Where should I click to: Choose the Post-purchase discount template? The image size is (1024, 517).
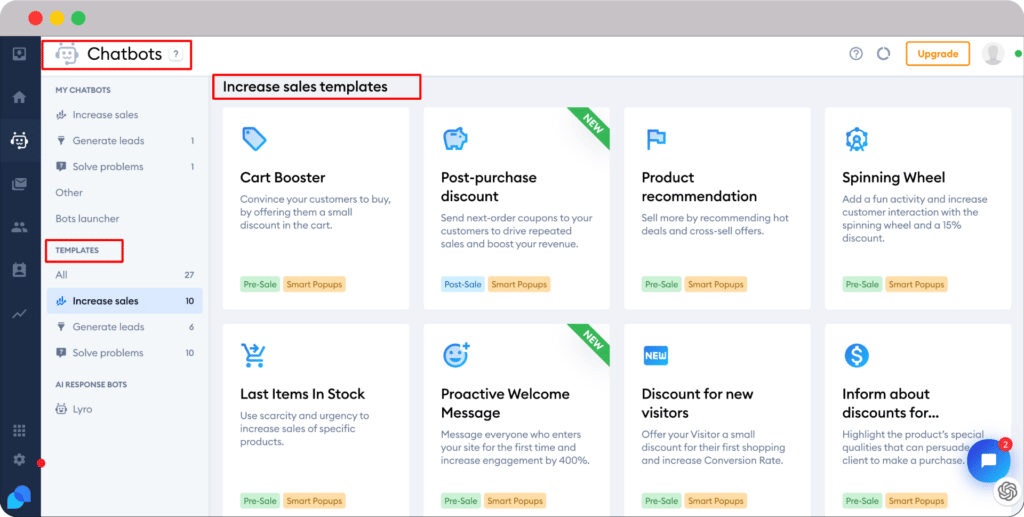pyautogui.click(x=517, y=208)
